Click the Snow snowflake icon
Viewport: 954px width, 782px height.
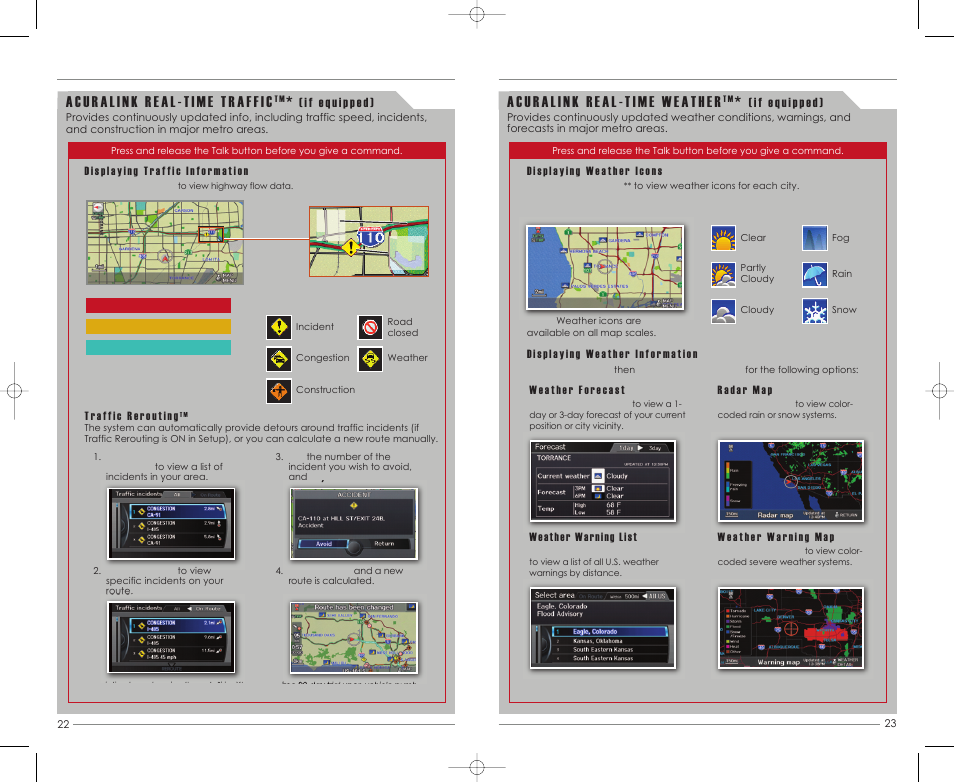tap(814, 311)
